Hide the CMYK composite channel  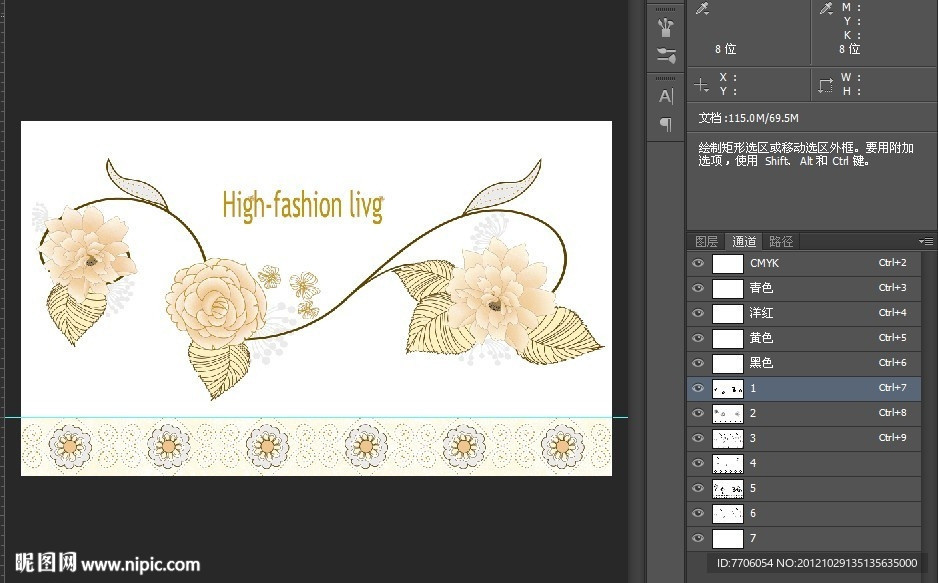697,264
